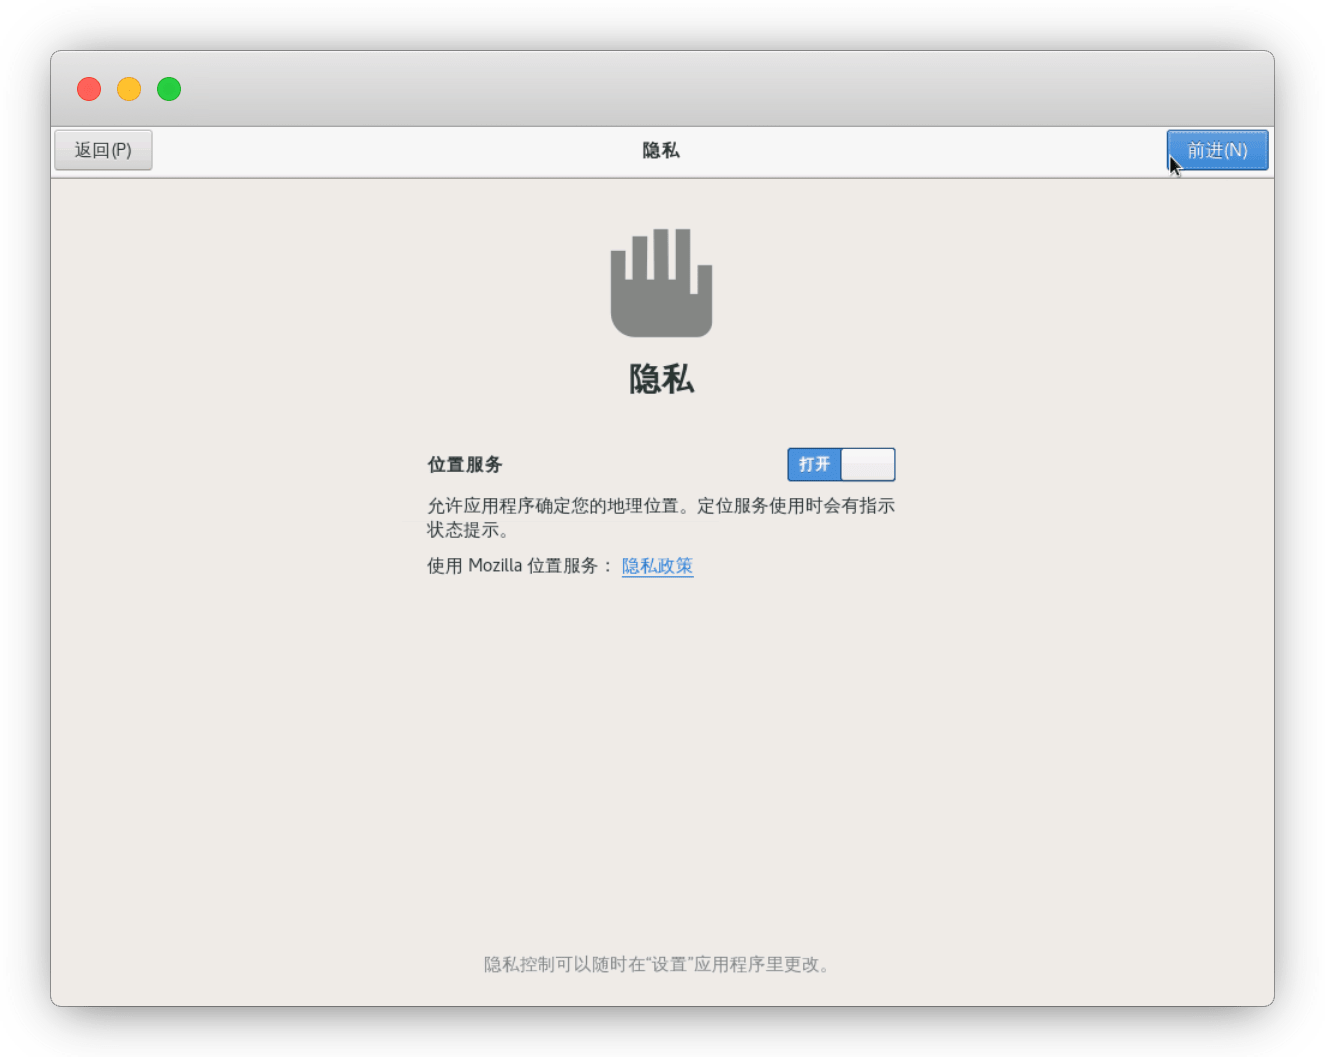The height and width of the screenshot is (1057, 1325).
Task: Maximize the window using the green button
Action: (x=169, y=89)
